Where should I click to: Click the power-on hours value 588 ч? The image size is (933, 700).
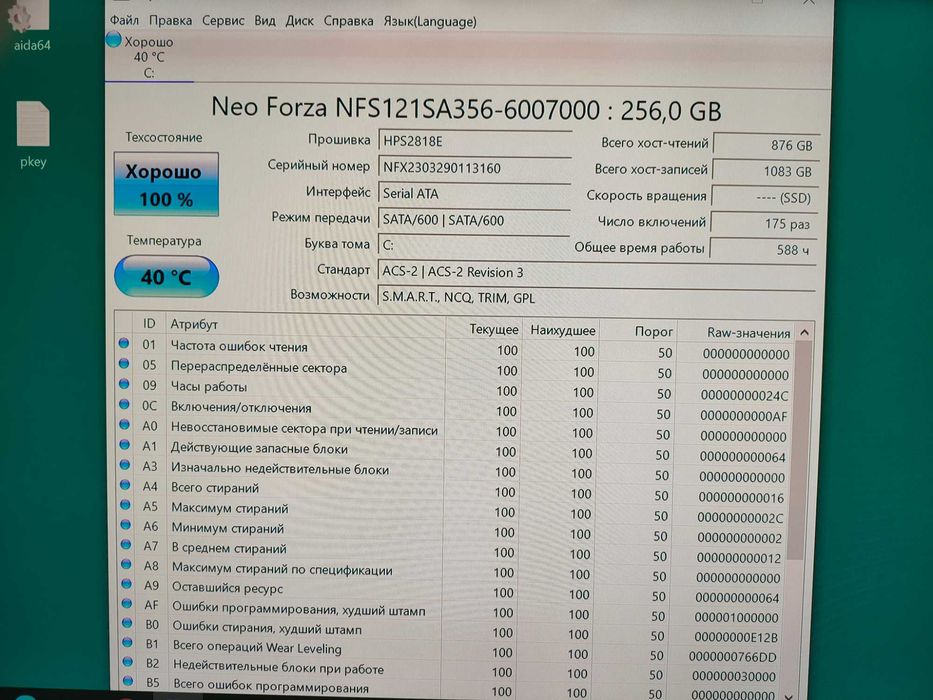click(763, 250)
